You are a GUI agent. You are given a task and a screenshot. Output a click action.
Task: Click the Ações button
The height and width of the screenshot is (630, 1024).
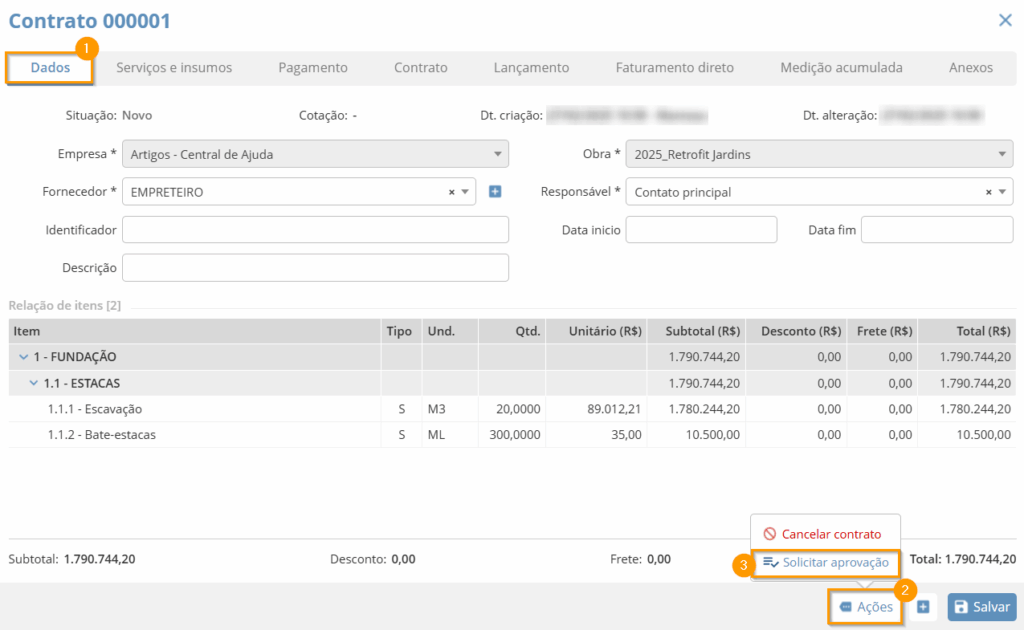click(866, 607)
